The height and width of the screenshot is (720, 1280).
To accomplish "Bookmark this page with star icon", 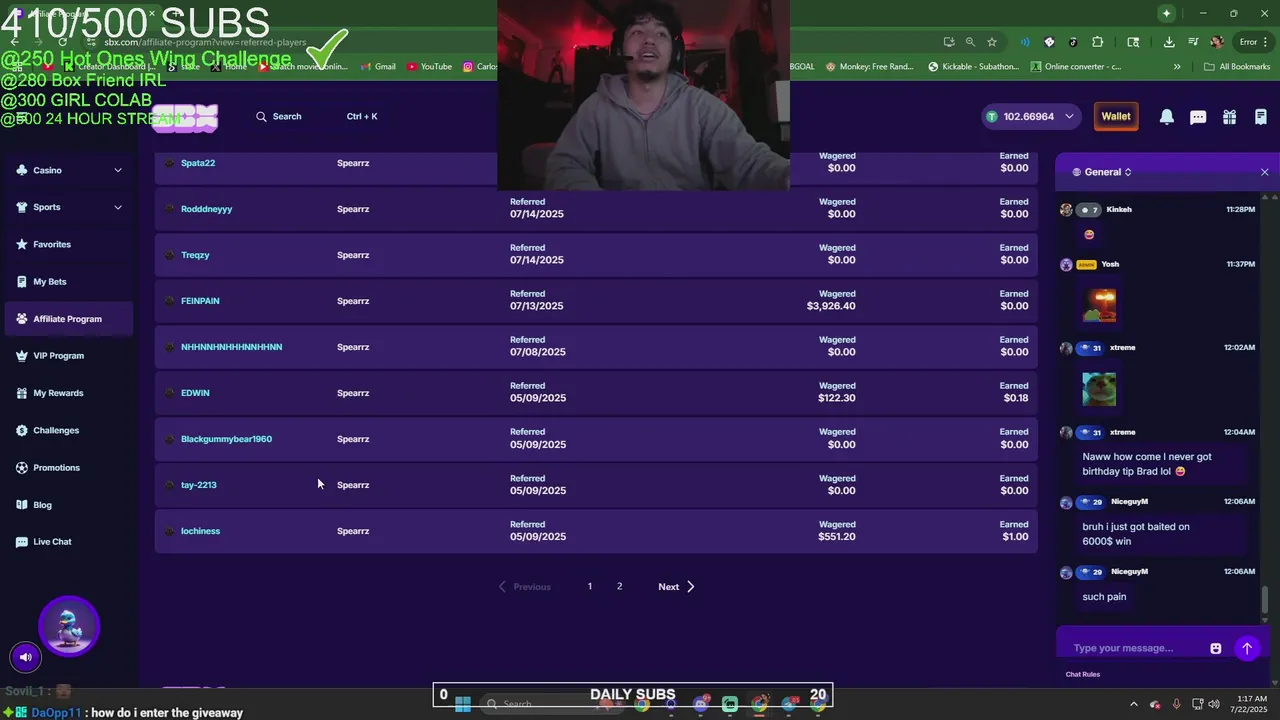I will 991,42.
